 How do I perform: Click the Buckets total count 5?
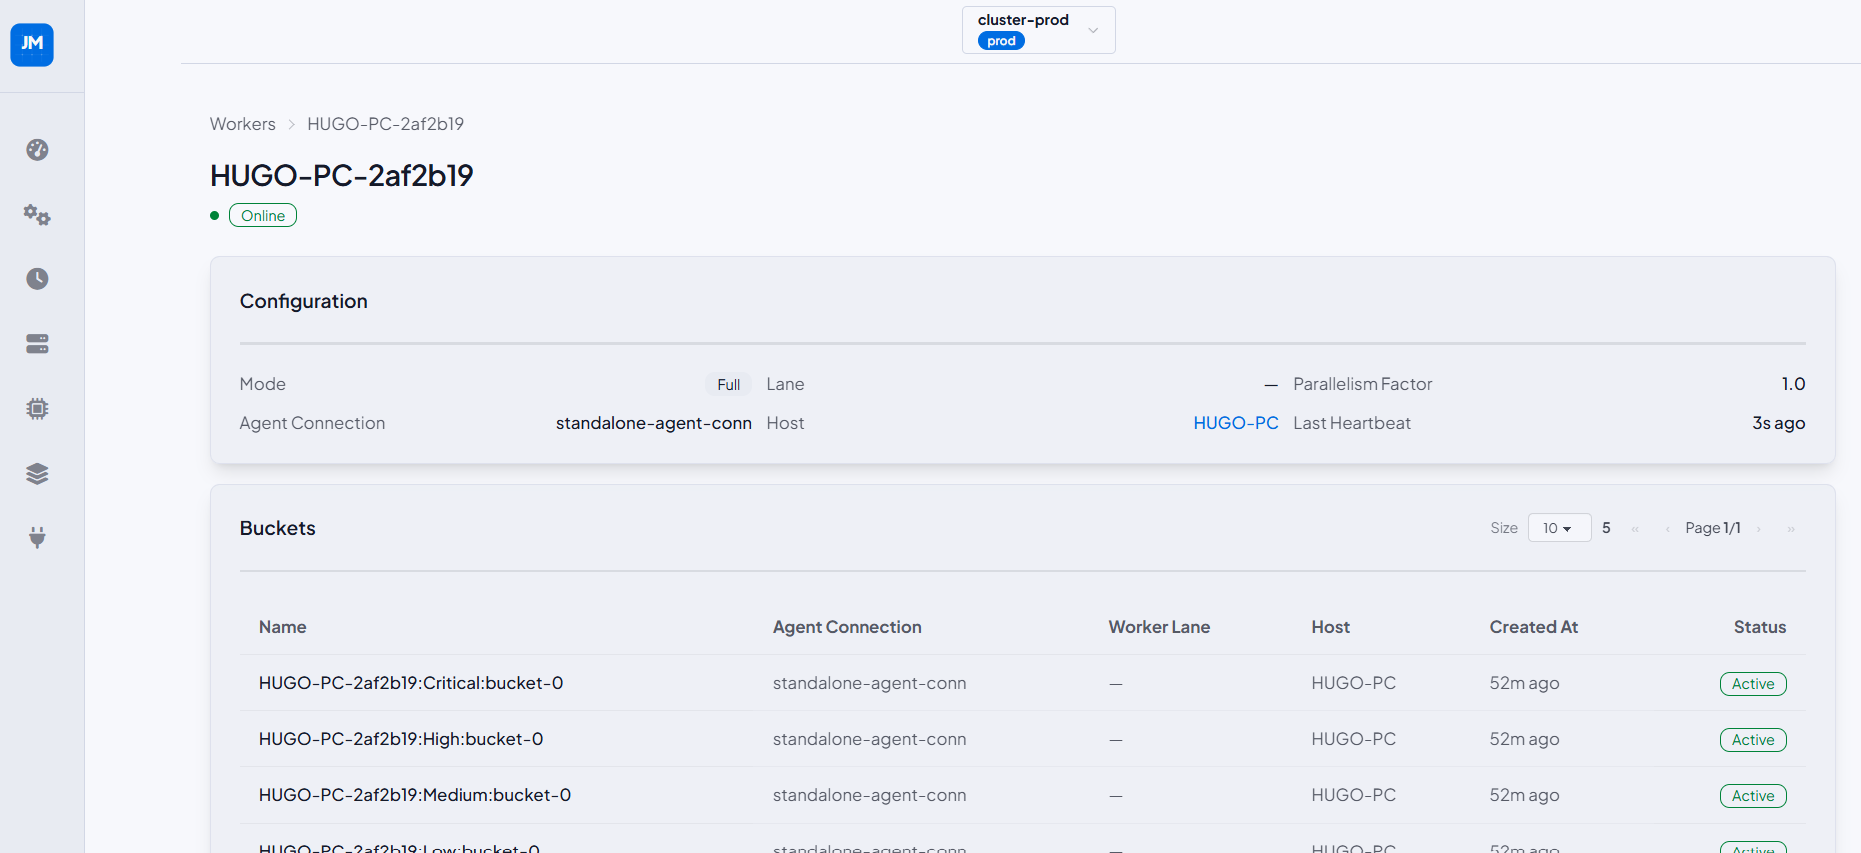click(1606, 528)
